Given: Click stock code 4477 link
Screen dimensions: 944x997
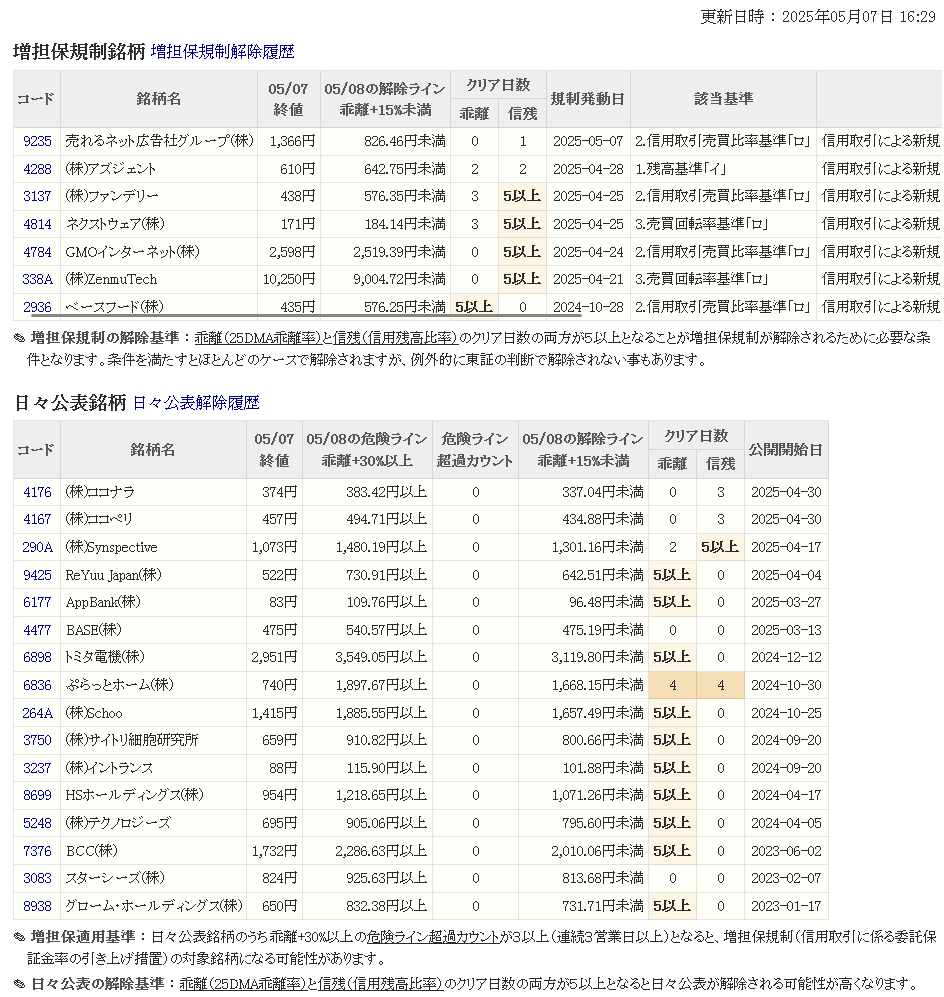Looking at the screenshot, I should [37, 630].
